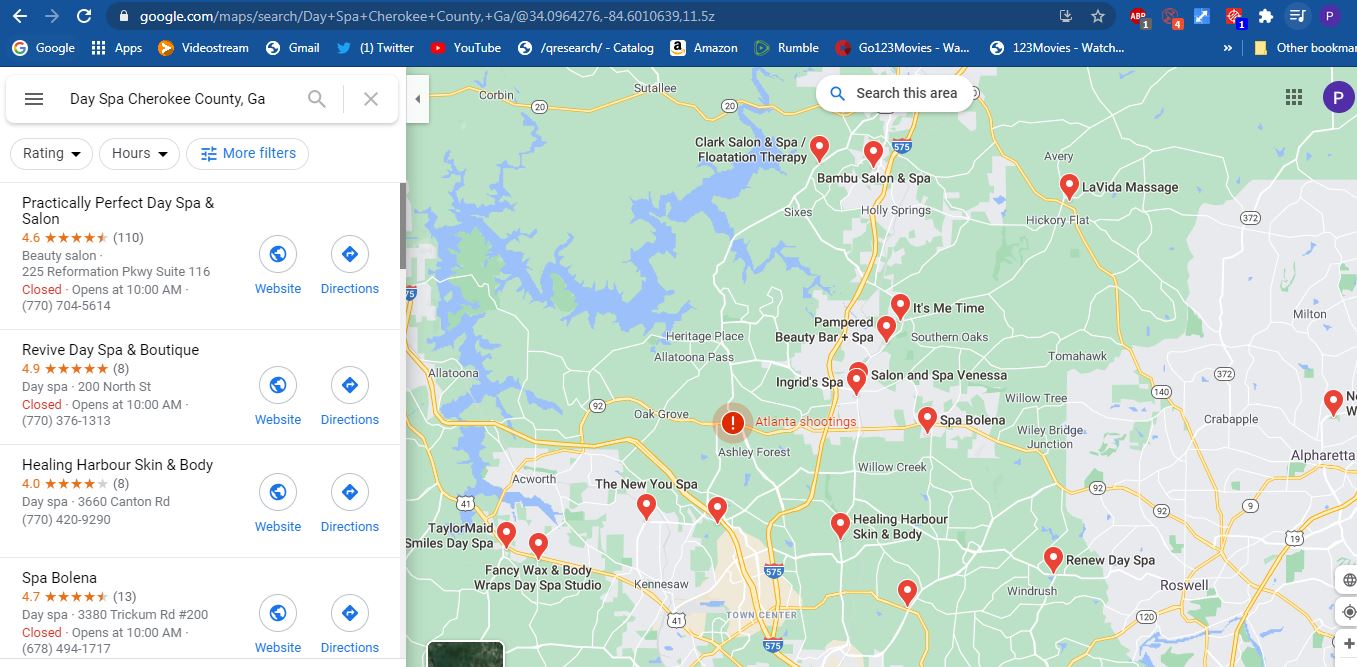Open the Gmail bookmark
1357x667 pixels.
(293, 47)
